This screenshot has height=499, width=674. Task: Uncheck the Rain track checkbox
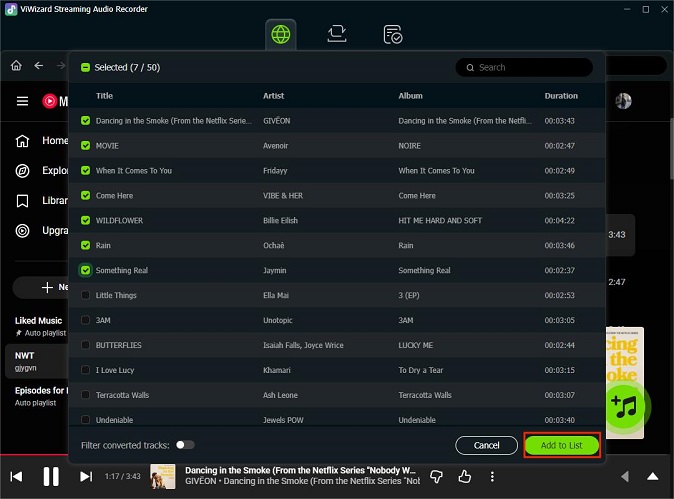[x=86, y=245]
